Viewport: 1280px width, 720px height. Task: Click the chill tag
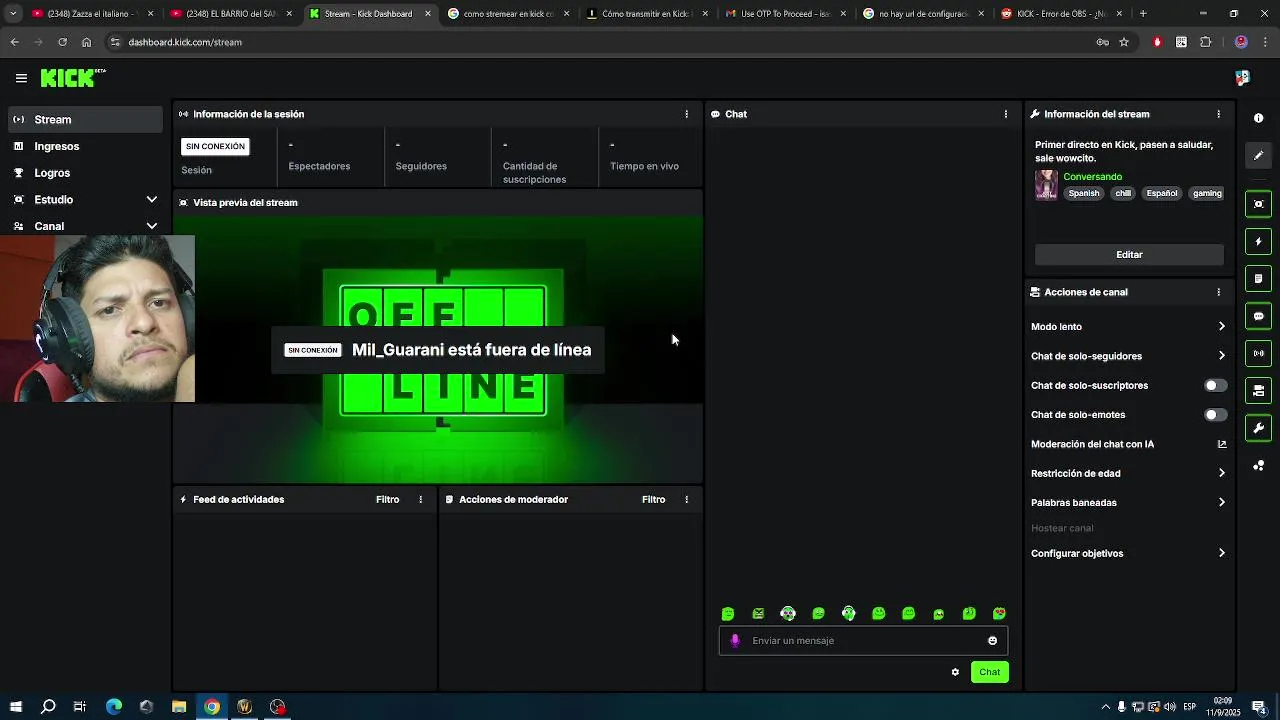(1123, 193)
